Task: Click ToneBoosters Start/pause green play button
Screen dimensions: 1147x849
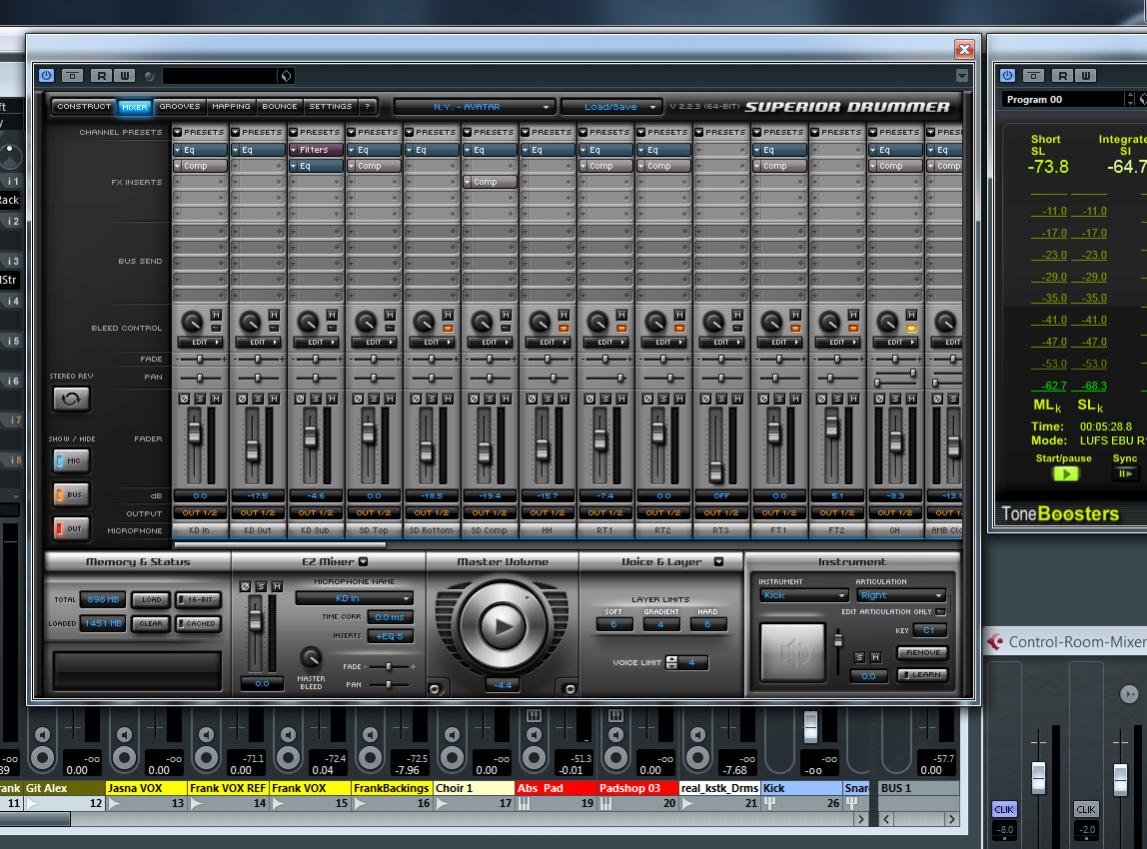Action: 1066,473
